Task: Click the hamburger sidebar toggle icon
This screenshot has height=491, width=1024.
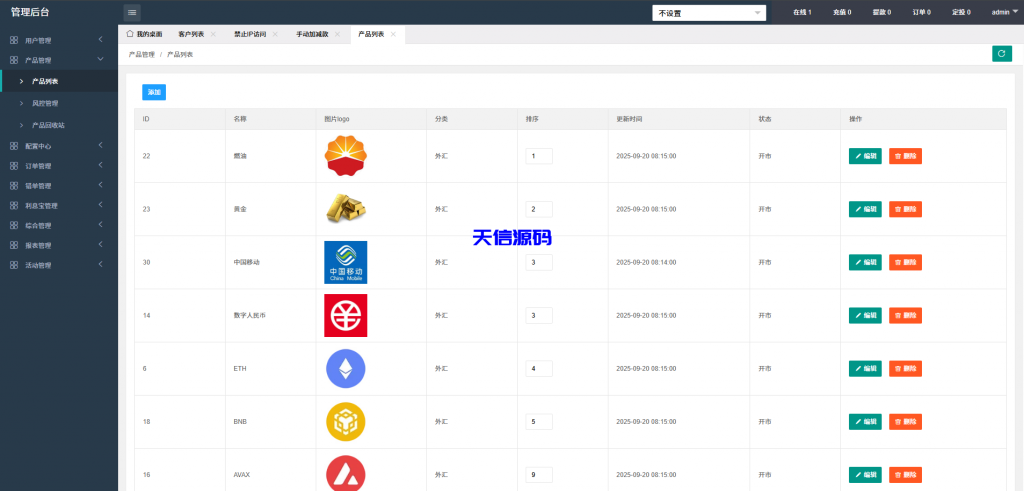Action: coord(132,12)
